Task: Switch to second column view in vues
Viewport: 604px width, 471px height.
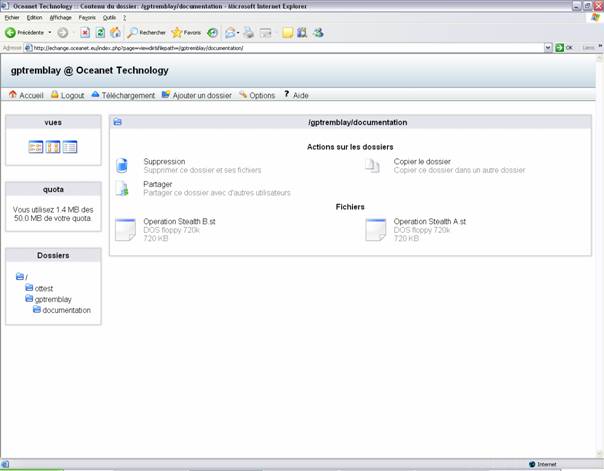Action: pyautogui.click(x=53, y=147)
